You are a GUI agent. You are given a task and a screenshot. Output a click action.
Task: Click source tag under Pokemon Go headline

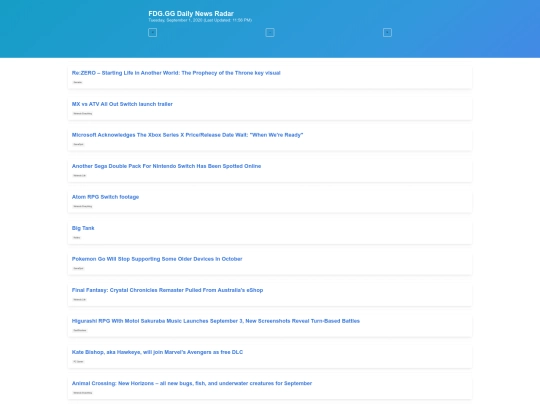[79, 268]
